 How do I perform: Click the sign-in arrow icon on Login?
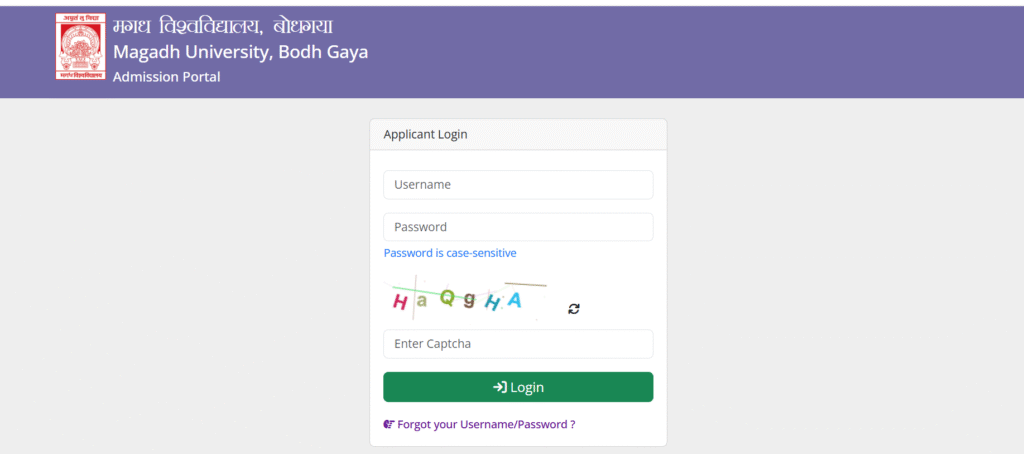[x=500, y=387]
